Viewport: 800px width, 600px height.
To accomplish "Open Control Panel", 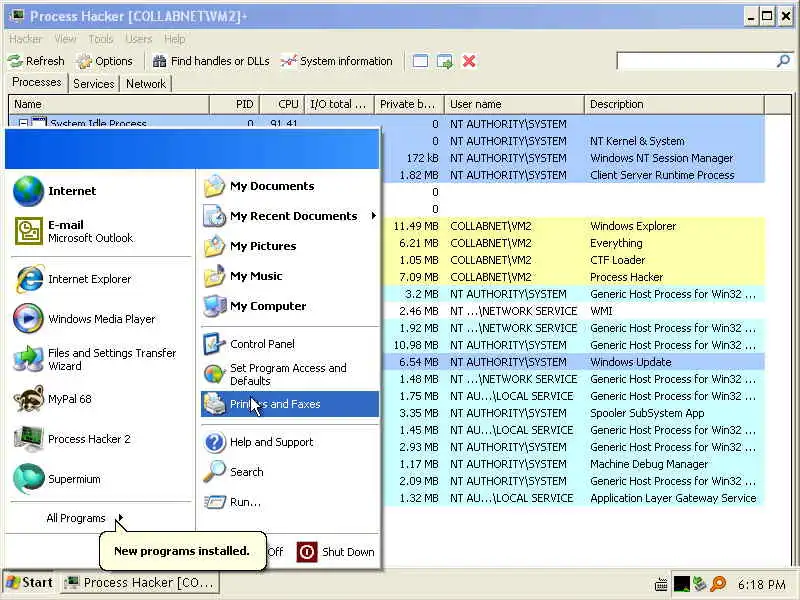I will [x=249, y=344].
